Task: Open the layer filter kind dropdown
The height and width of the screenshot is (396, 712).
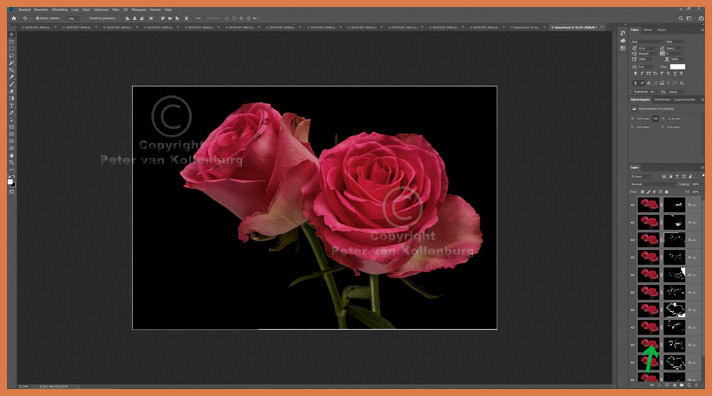Action: point(643,176)
